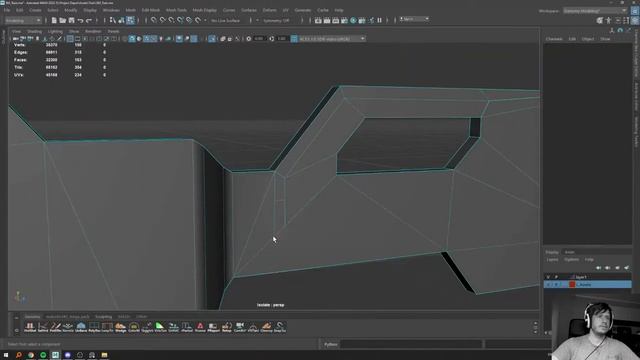Image resolution: width=640 pixels, height=360 pixels.
Task: Select the layer1 row
Action: (588, 277)
